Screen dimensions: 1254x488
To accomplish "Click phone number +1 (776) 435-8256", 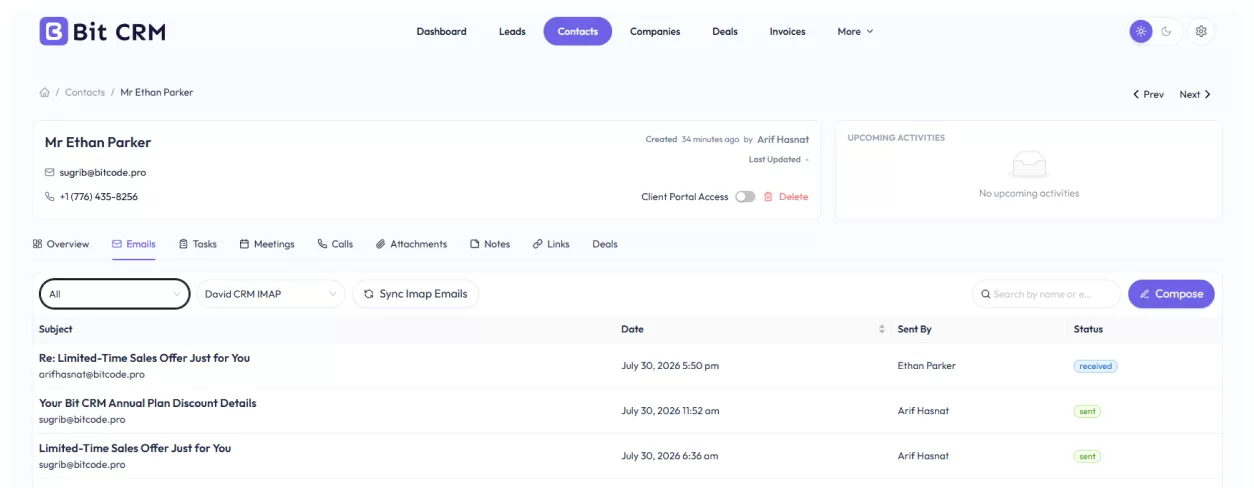I will click(98, 197).
